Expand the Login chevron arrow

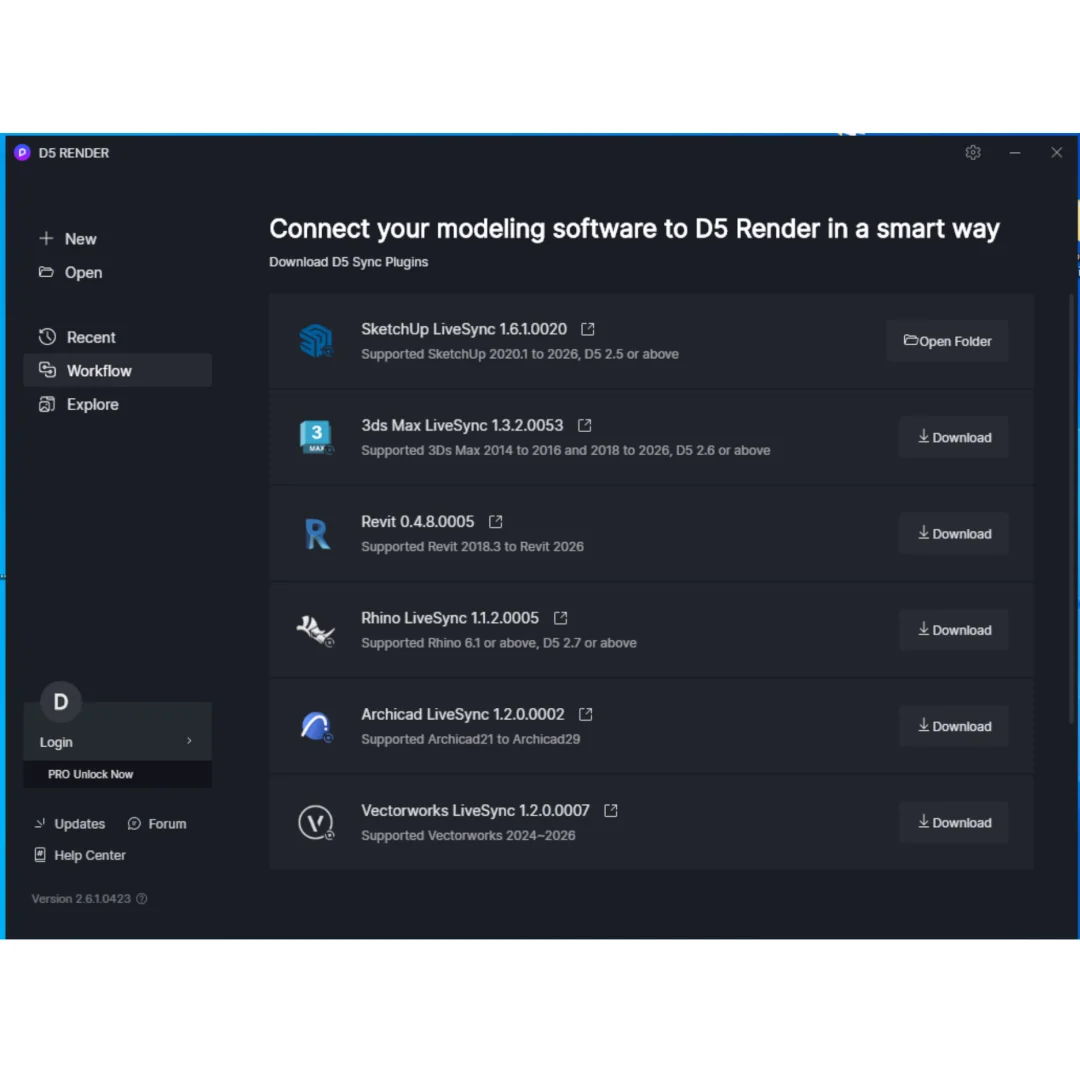tap(189, 741)
